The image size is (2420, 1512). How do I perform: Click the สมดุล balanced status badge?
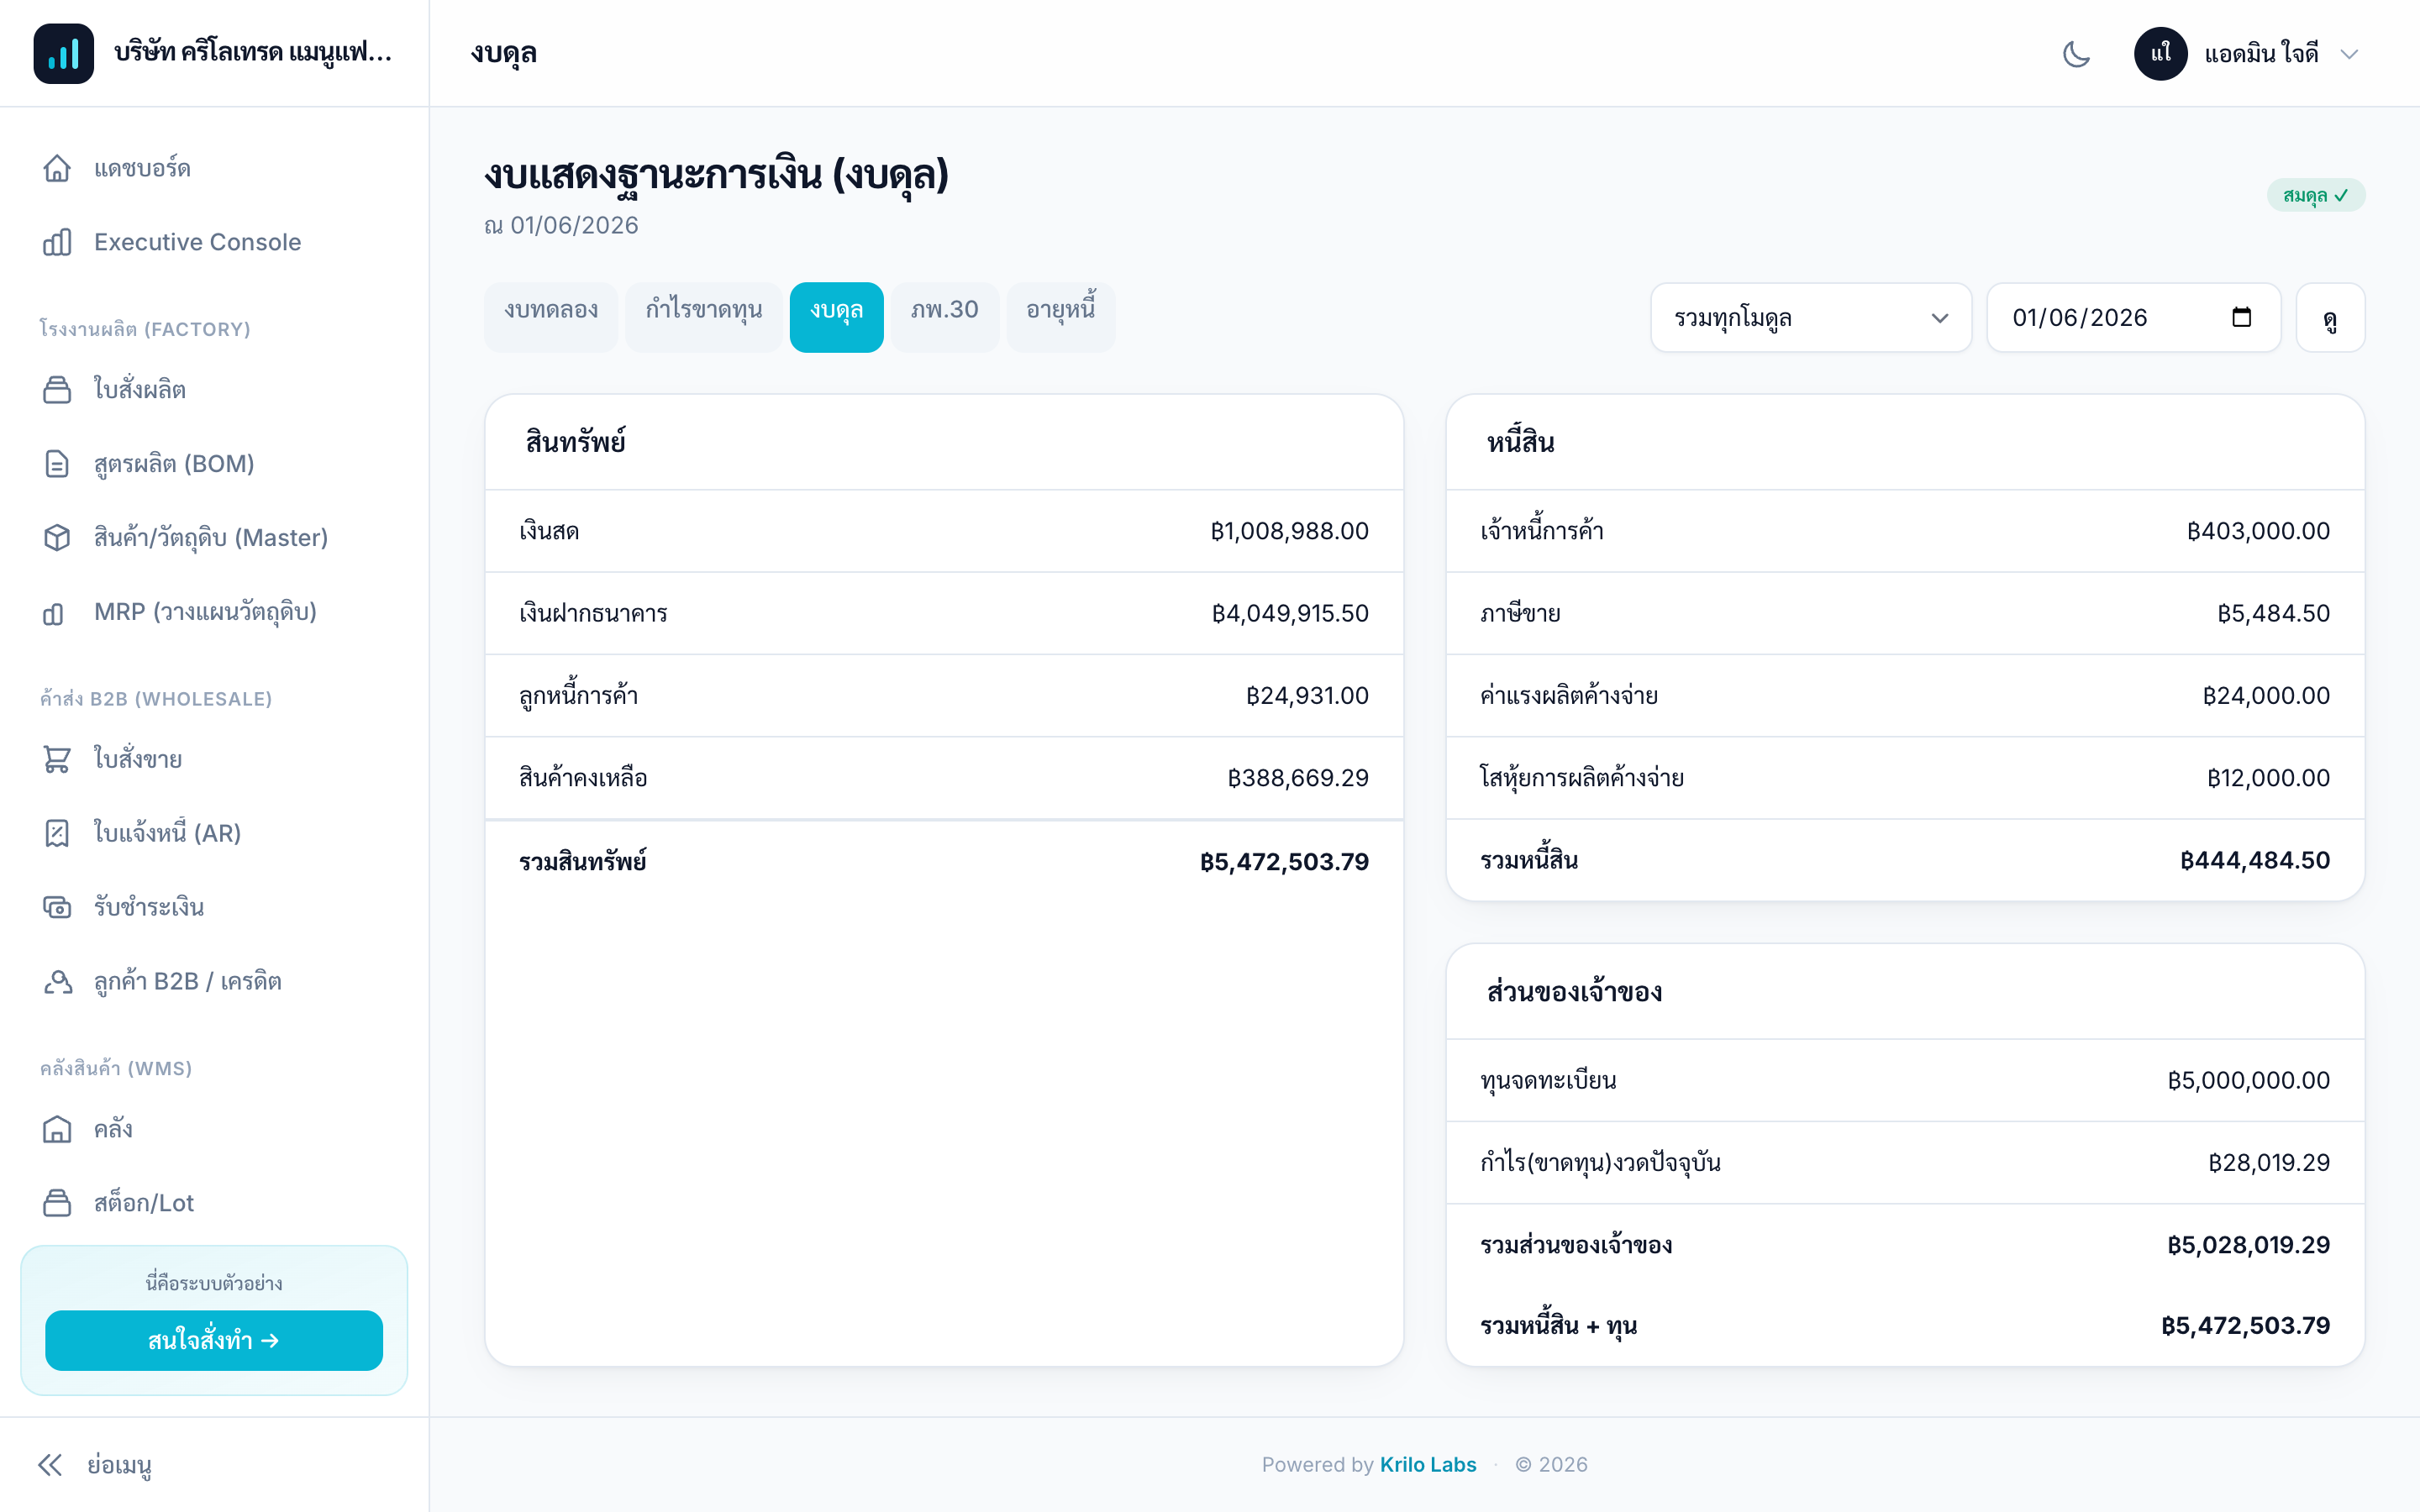pyautogui.click(x=2315, y=195)
